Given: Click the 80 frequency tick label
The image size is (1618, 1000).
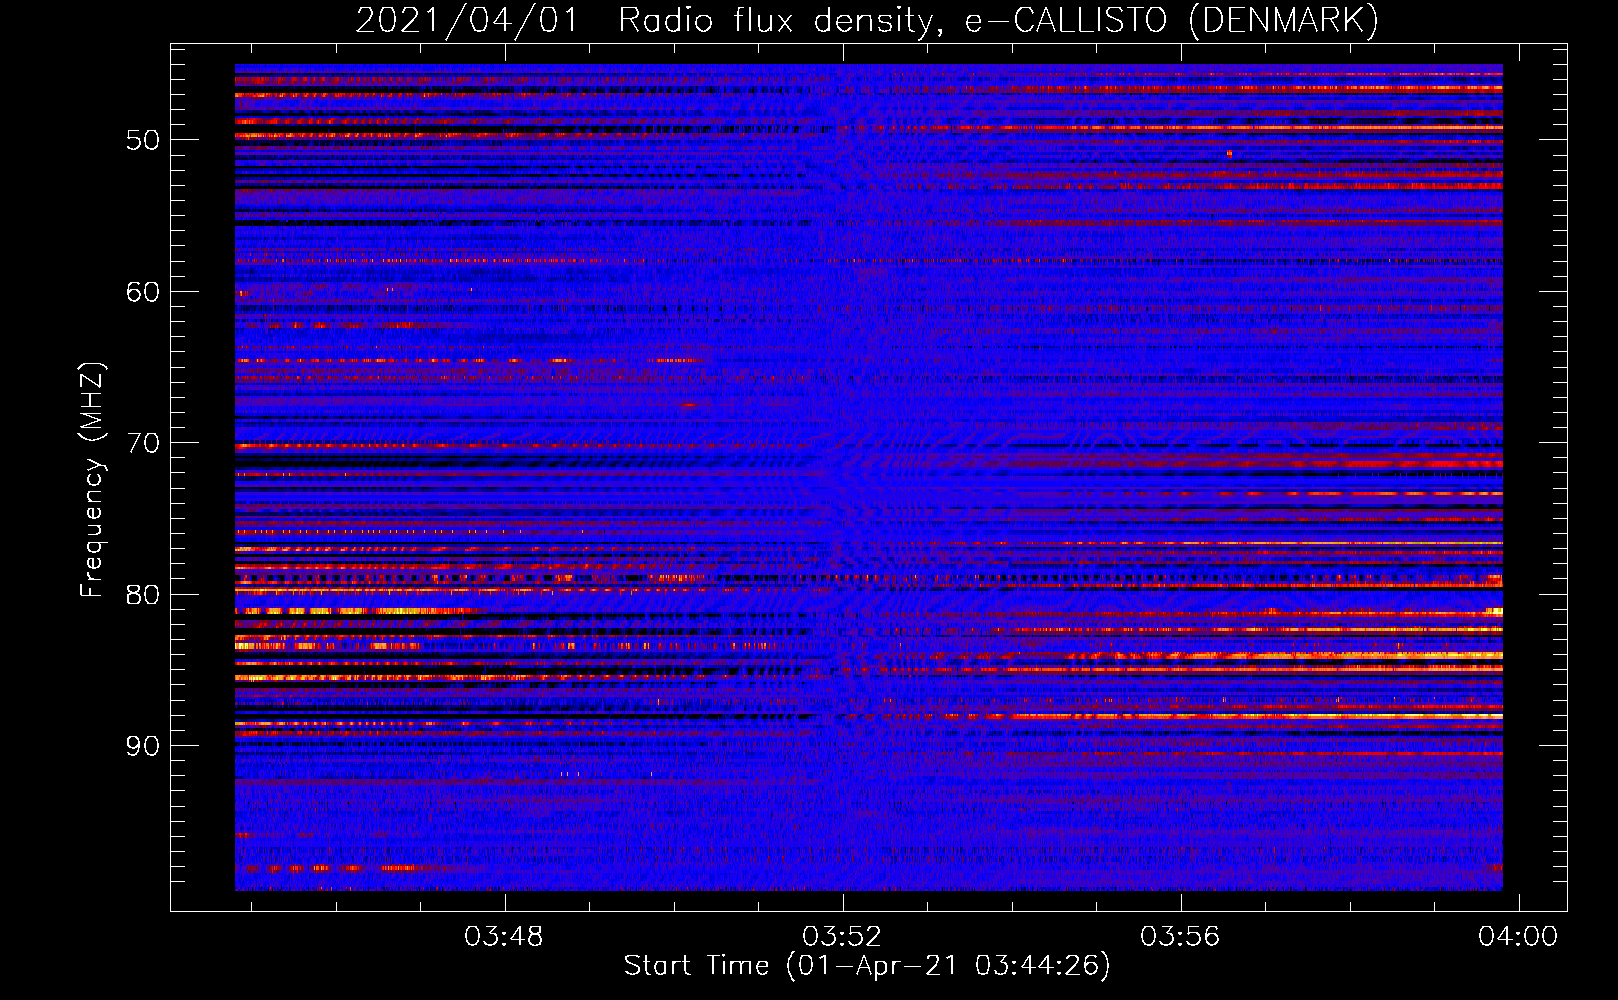Looking at the screenshot, I should [143, 595].
